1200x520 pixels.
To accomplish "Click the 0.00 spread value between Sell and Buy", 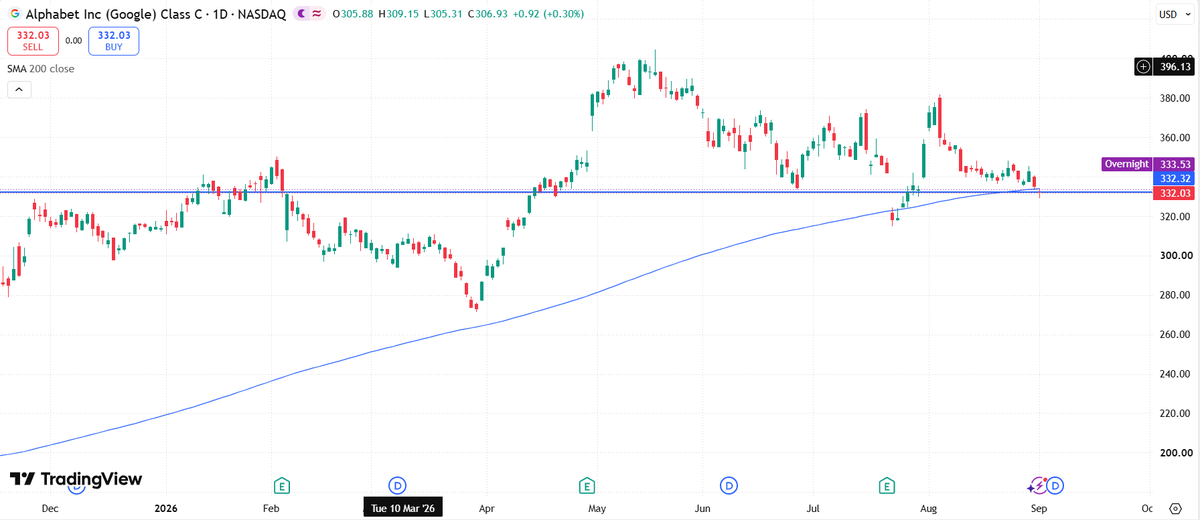I will 73,41.
